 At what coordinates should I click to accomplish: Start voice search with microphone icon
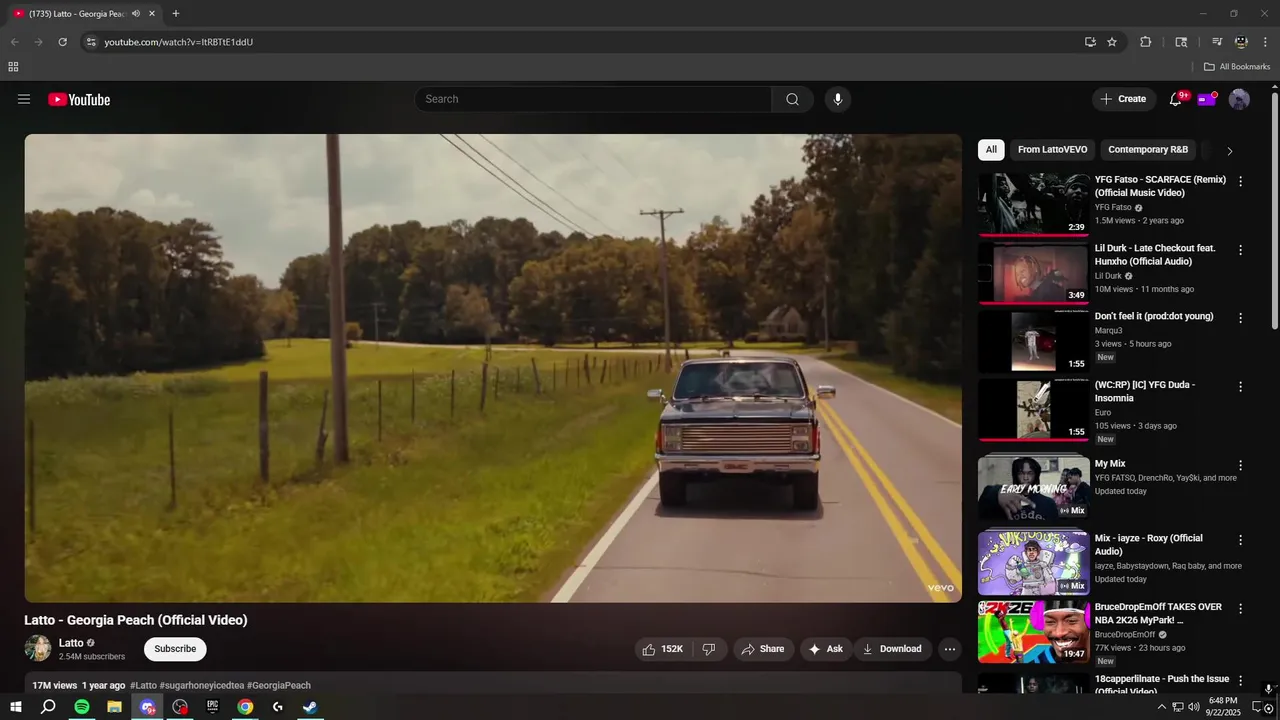tap(838, 99)
